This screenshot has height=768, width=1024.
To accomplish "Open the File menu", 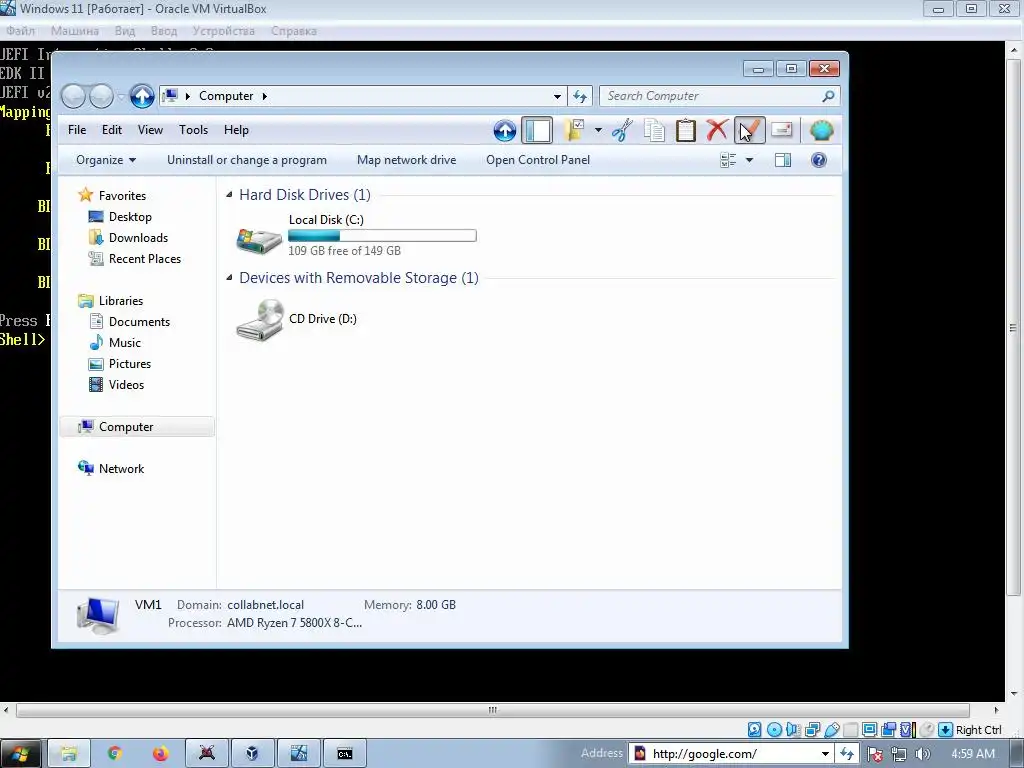I will pos(77,130).
